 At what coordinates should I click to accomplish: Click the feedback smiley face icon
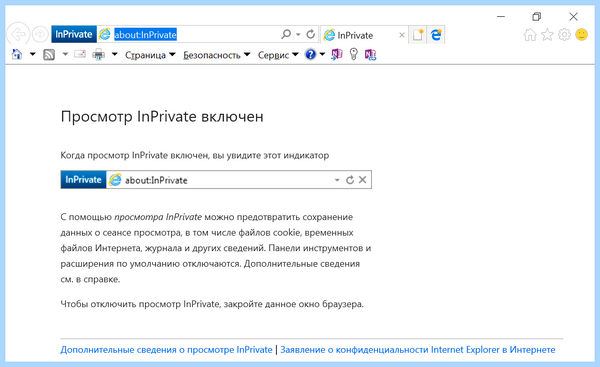pyautogui.click(x=582, y=35)
